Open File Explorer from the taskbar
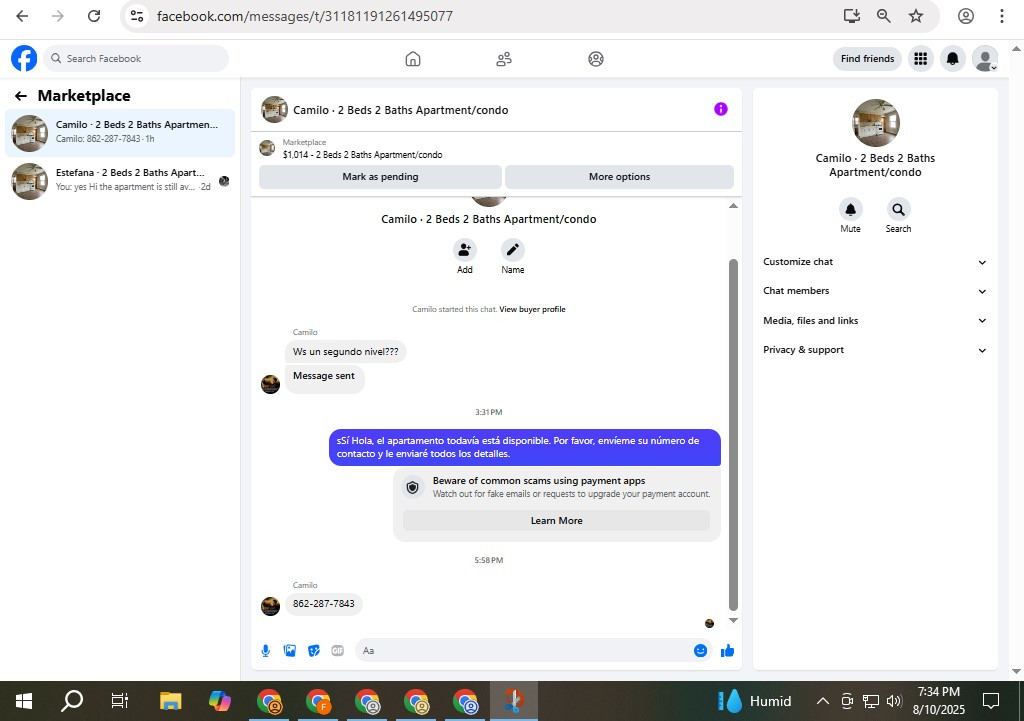 pos(170,701)
